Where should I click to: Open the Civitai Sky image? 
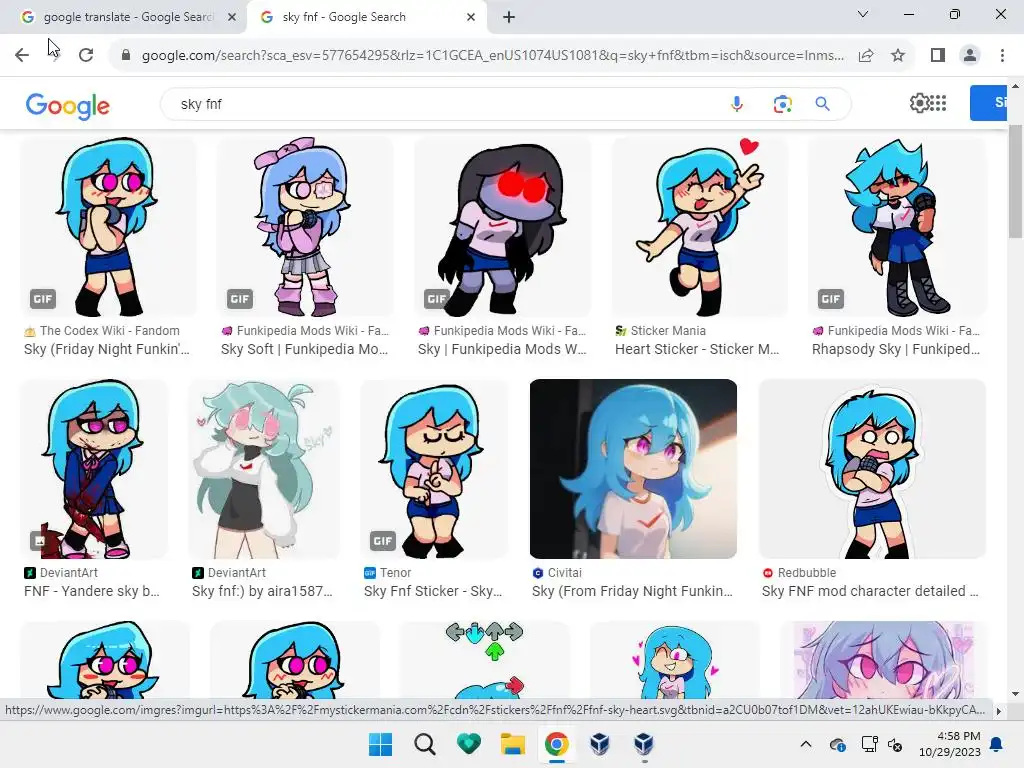point(633,468)
